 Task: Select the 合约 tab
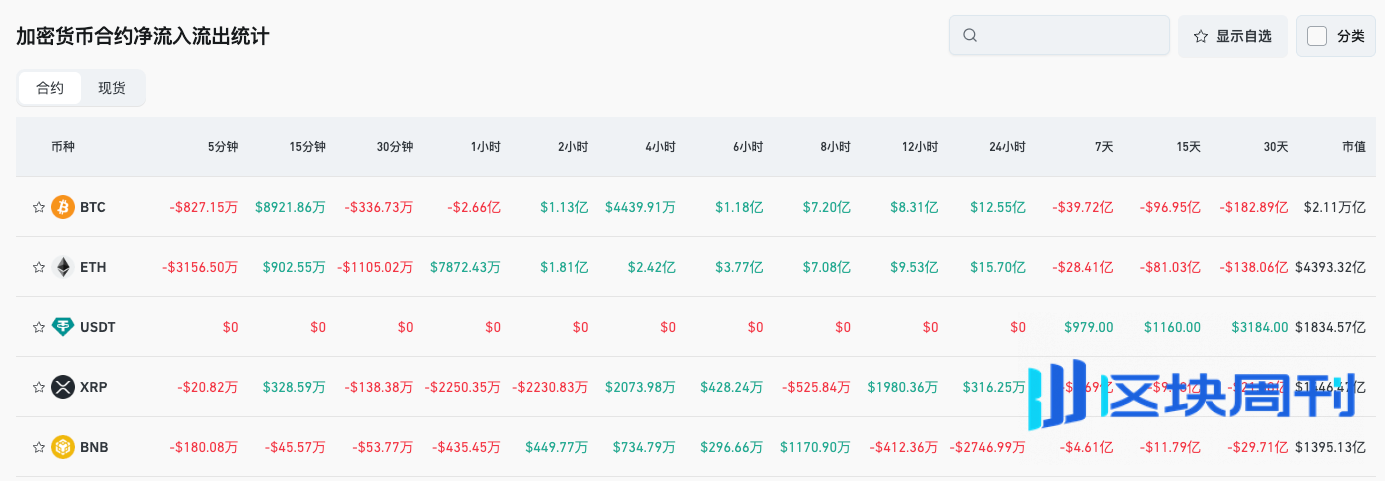point(50,88)
